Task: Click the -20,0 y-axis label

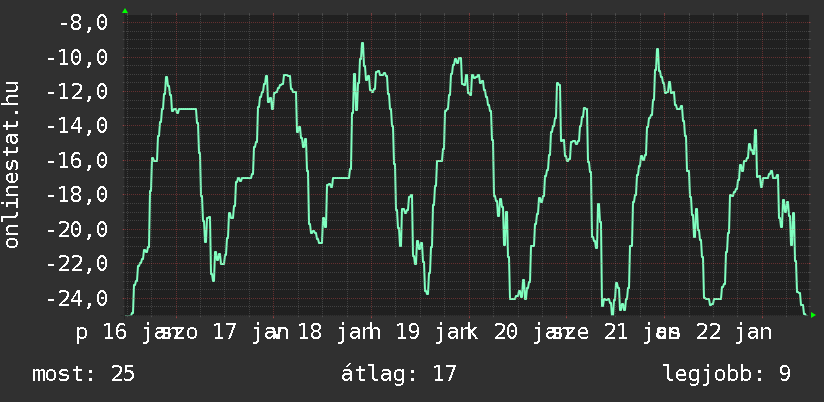Action: click(x=76, y=230)
